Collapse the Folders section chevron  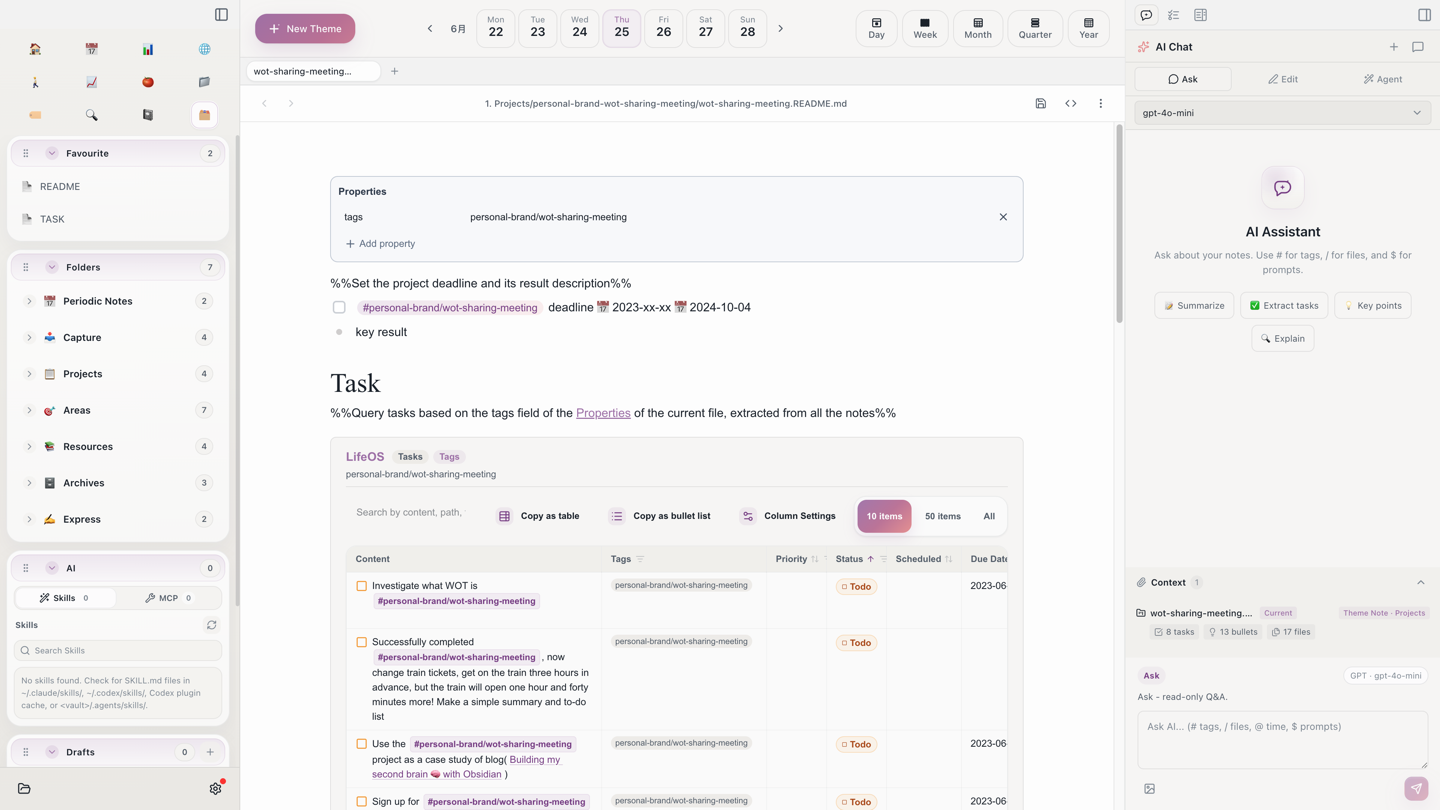click(52, 267)
